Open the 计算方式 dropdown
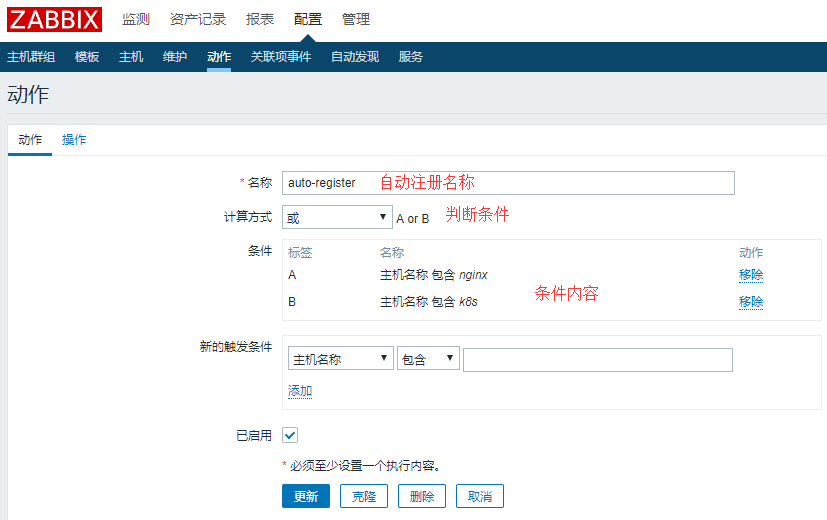 [337, 217]
